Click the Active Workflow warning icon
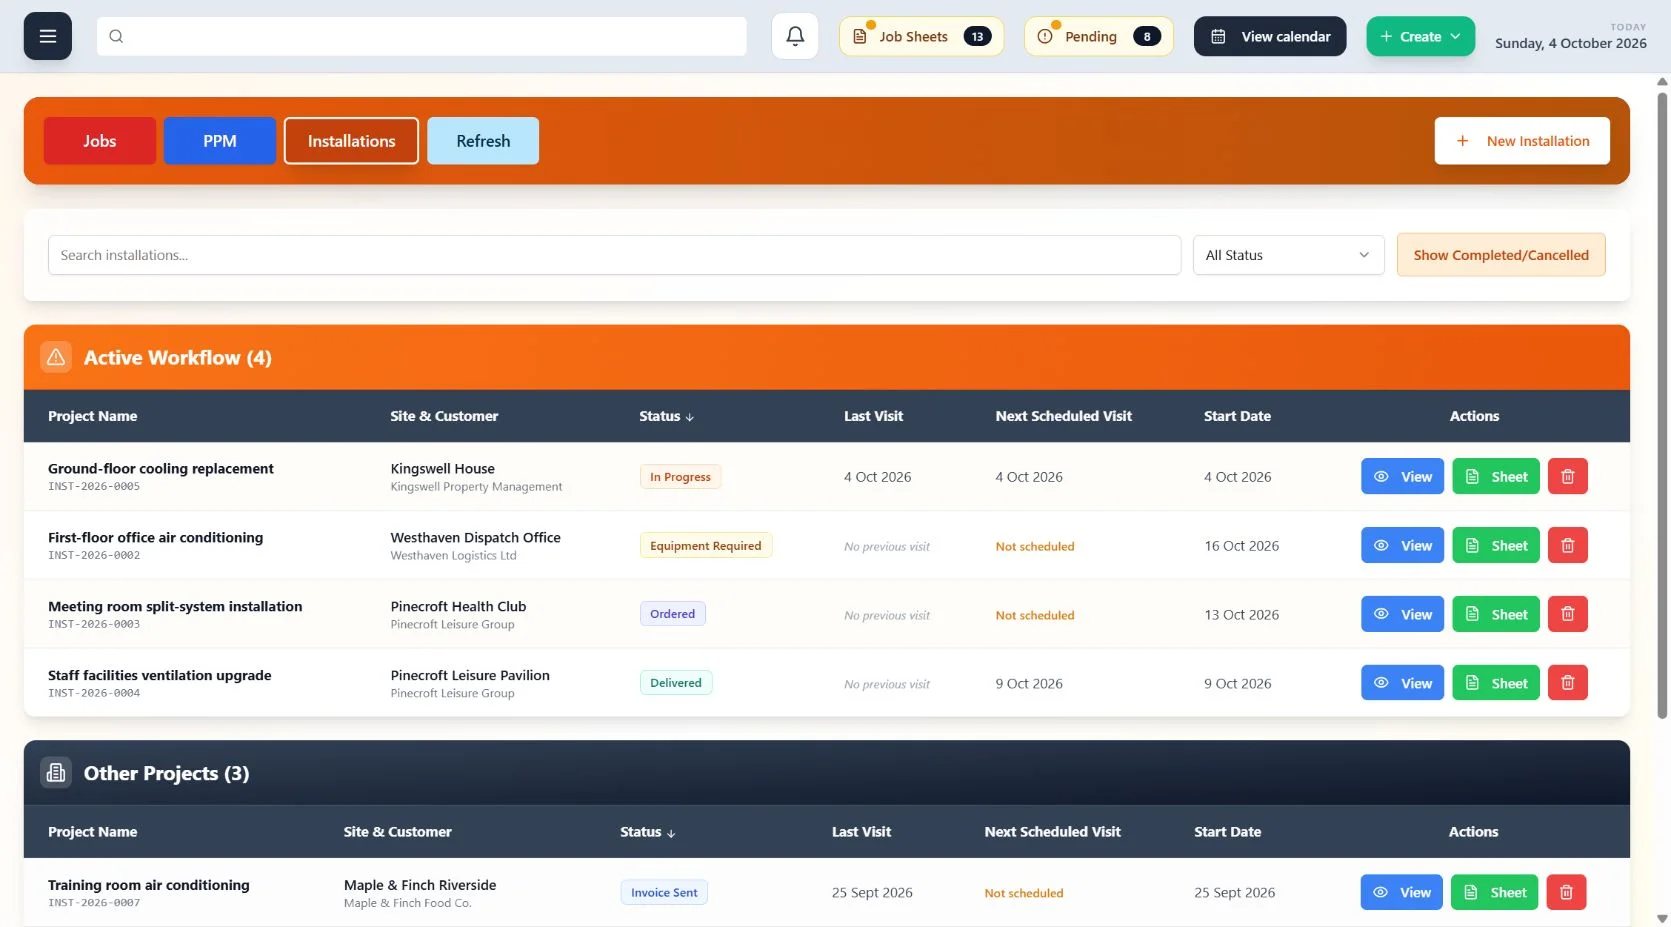1671x927 pixels. (56, 357)
